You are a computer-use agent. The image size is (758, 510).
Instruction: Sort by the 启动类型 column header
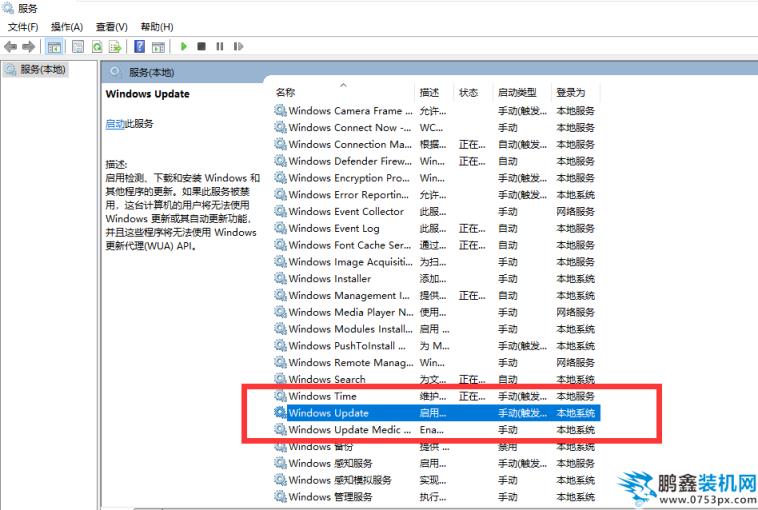[517, 92]
